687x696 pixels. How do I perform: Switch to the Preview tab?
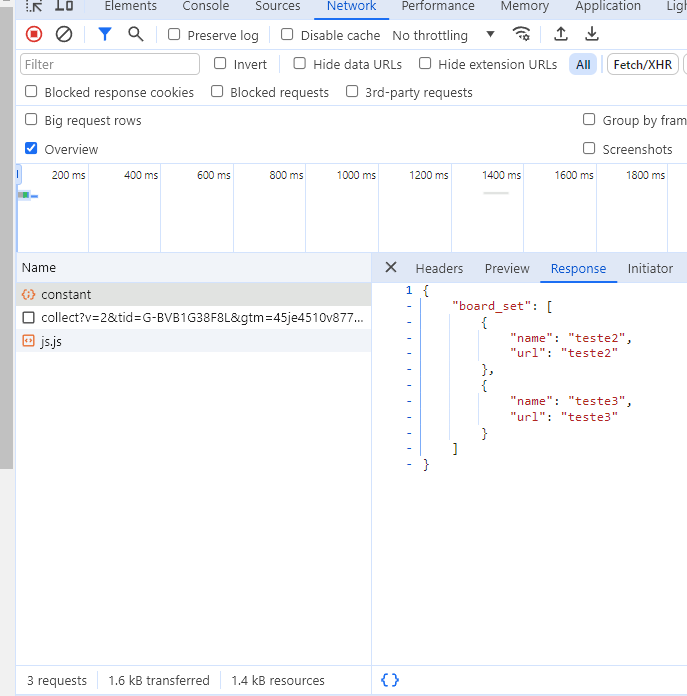point(507,269)
